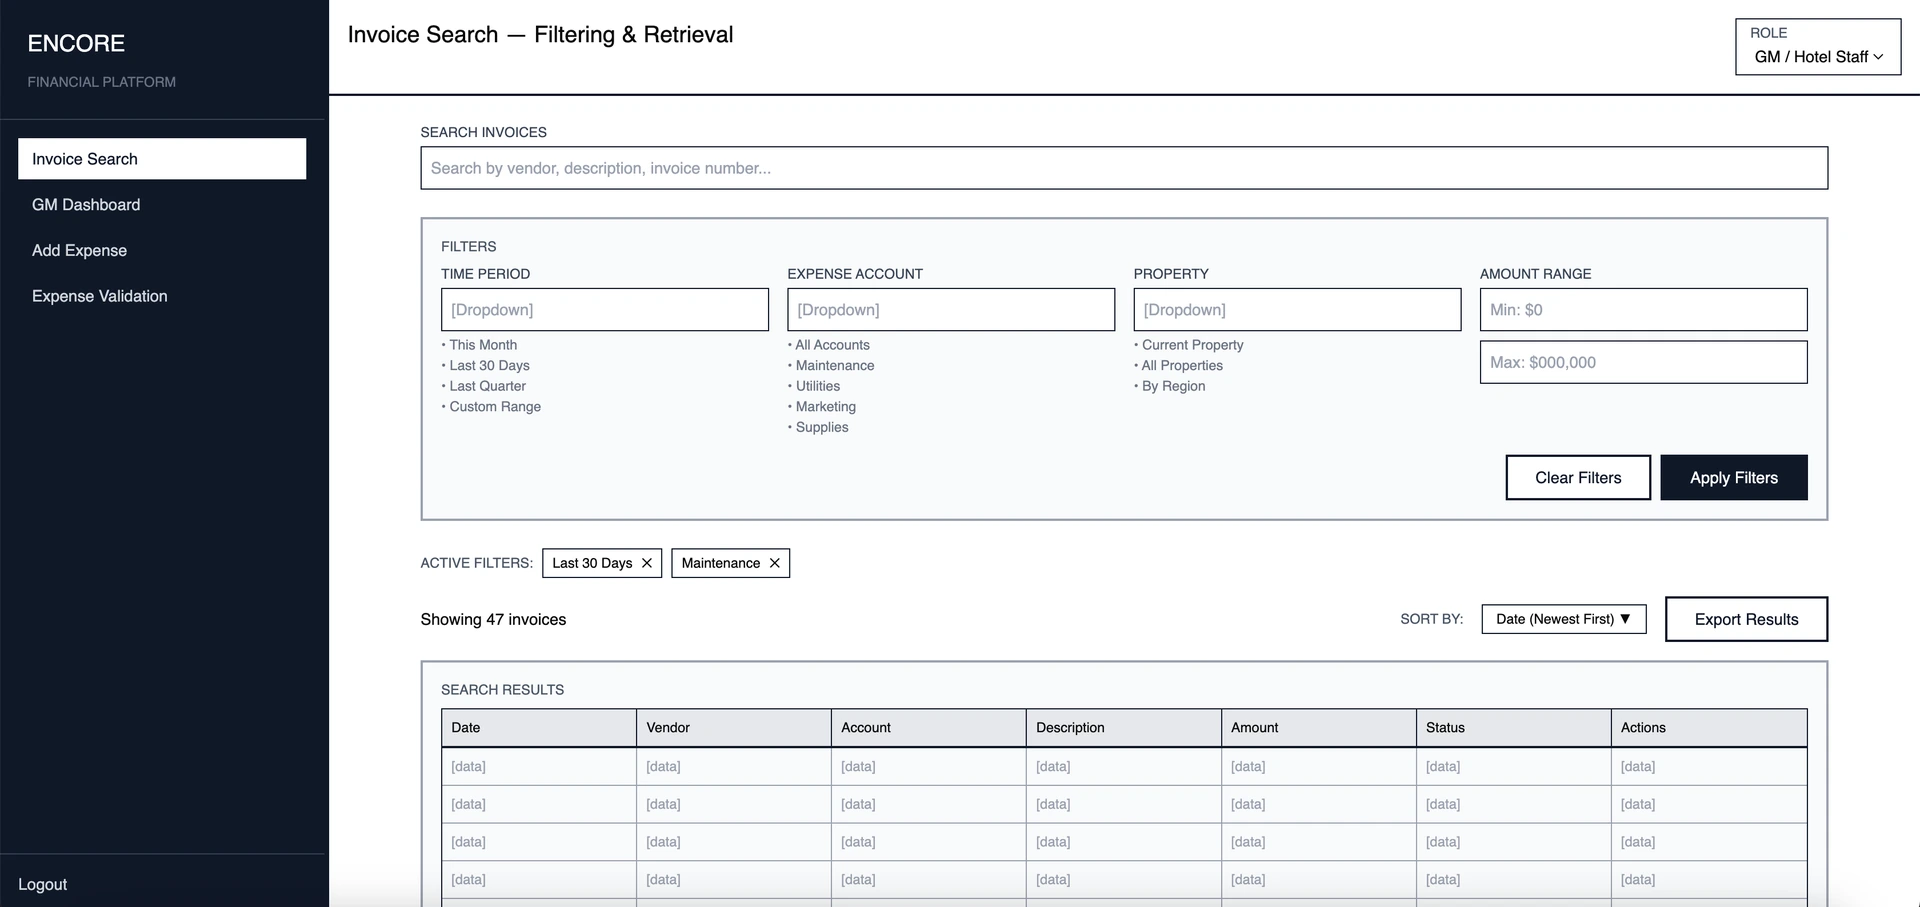Click the invoice search text field
Screen dimensions: 1920x907
1123,167
